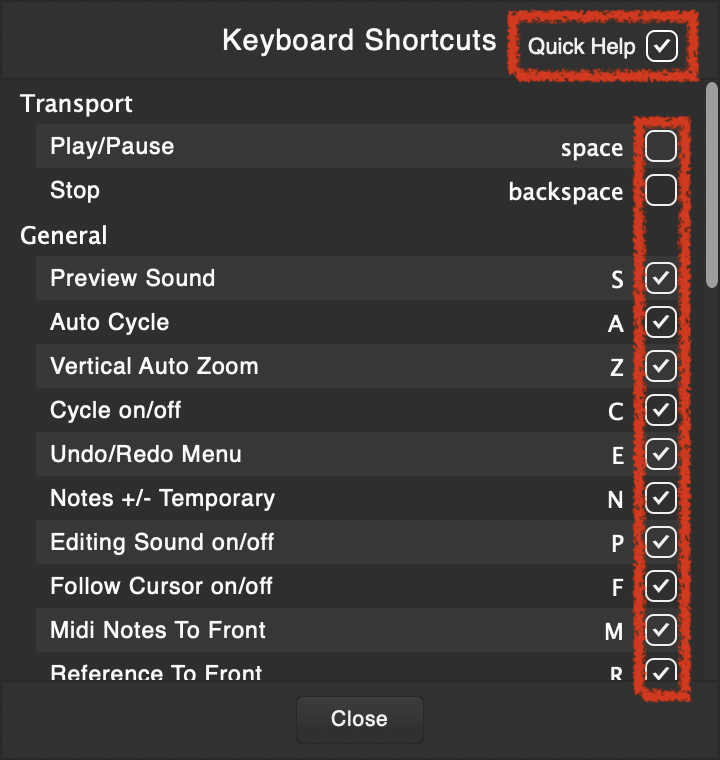Image resolution: width=720 pixels, height=760 pixels.
Task: Uncheck the Auto Cycle checkbox
Action: (661, 322)
